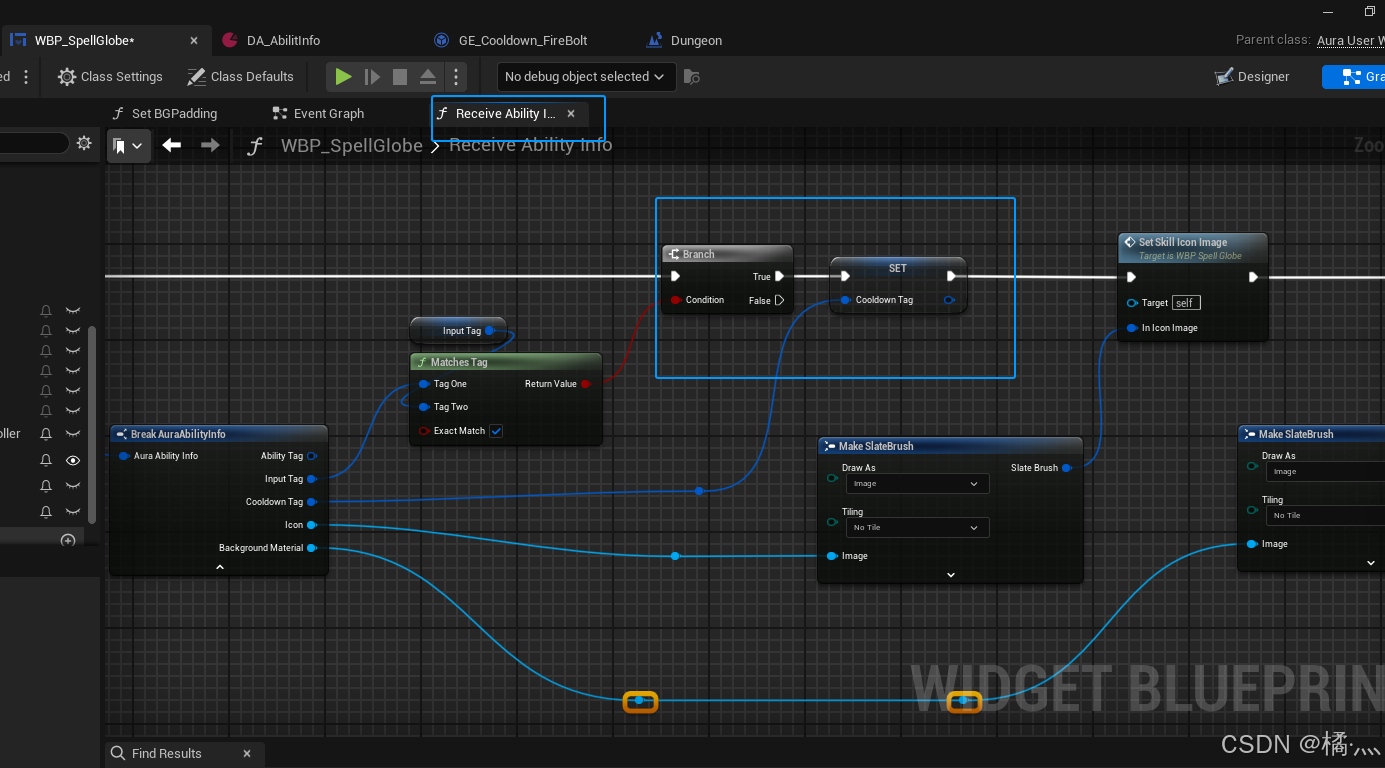The width and height of the screenshot is (1385, 768).
Task: Click the Stop simulation square button
Action: [x=400, y=77]
